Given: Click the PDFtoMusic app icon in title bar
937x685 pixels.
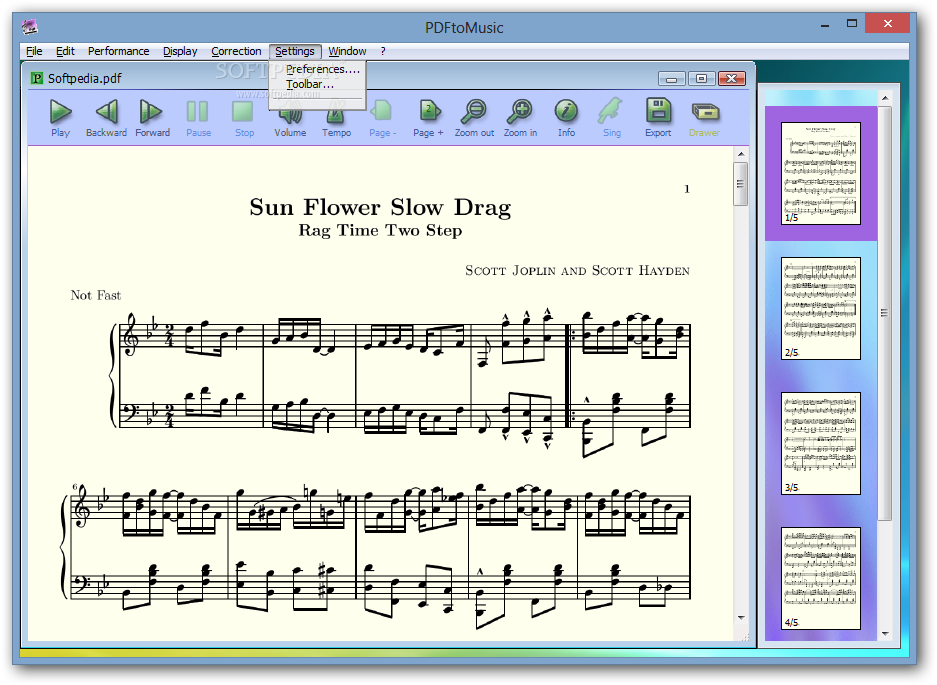Looking at the screenshot, I should [x=30, y=27].
